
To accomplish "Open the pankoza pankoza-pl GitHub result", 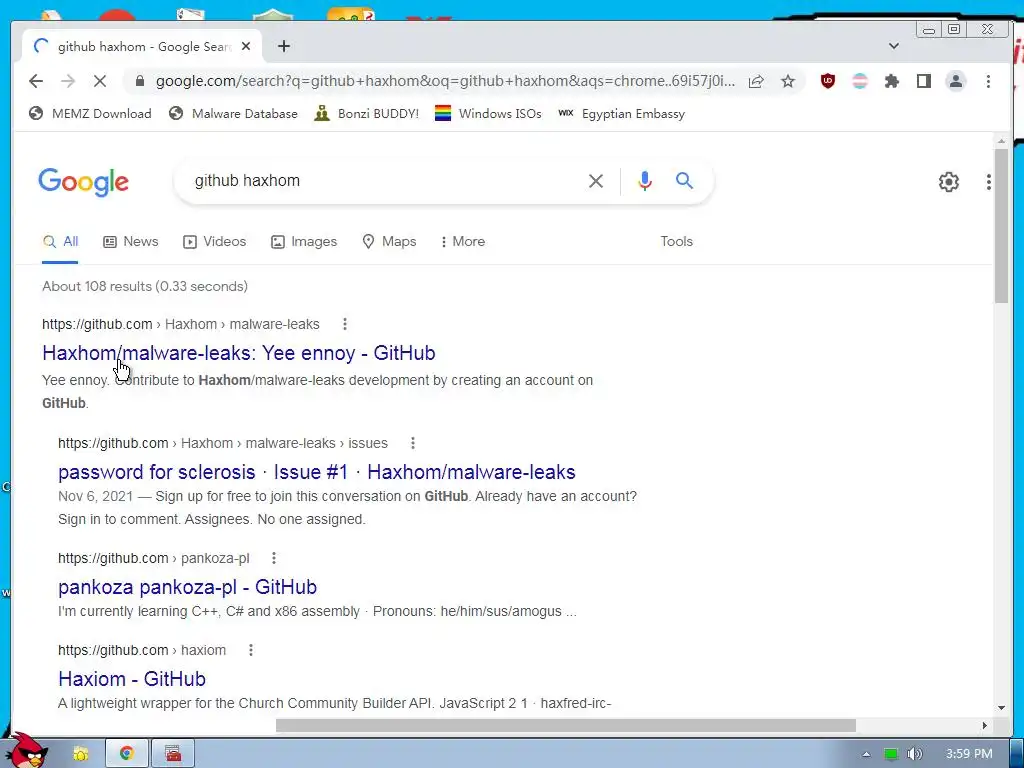I will pos(187,587).
